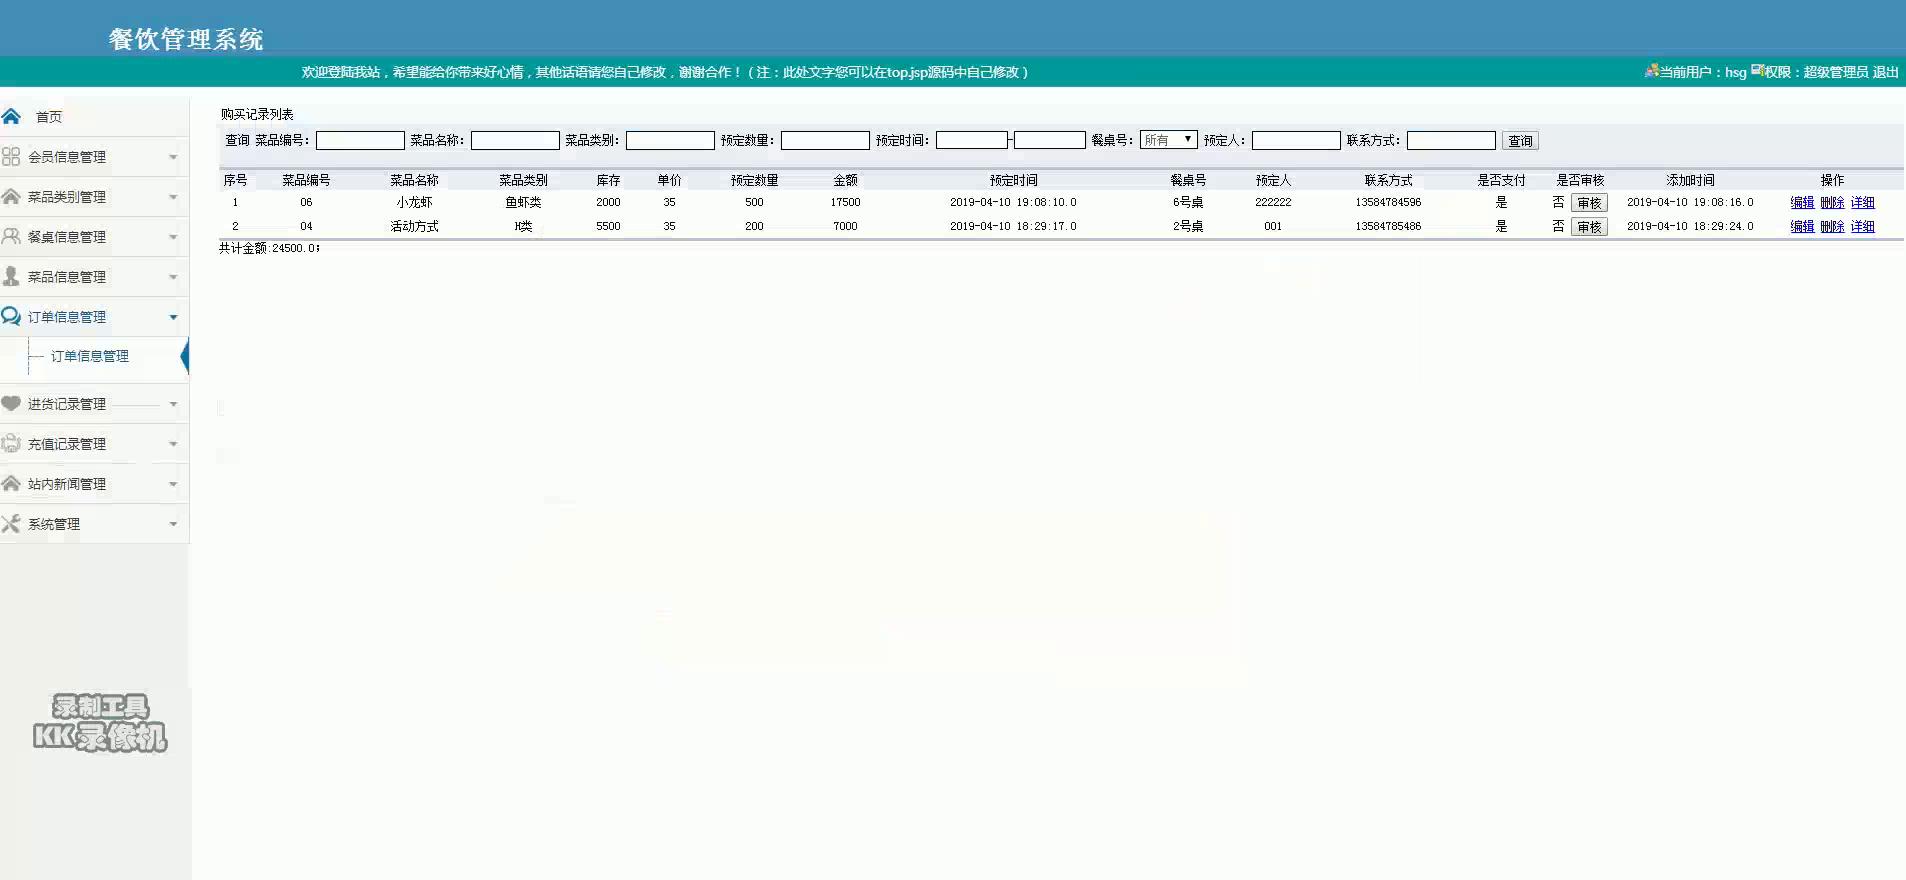Click phone number 13584784596 cell
The height and width of the screenshot is (880, 1906).
pos(1388,202)
